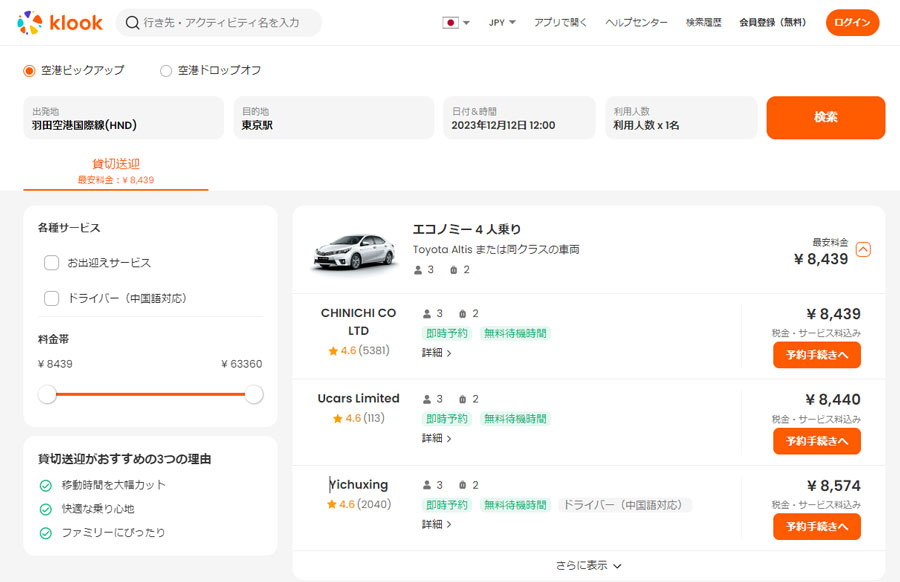Viewport: 900px width, 582px height.
Task: Open the Klook home logo
Action: tap(60, 22)
